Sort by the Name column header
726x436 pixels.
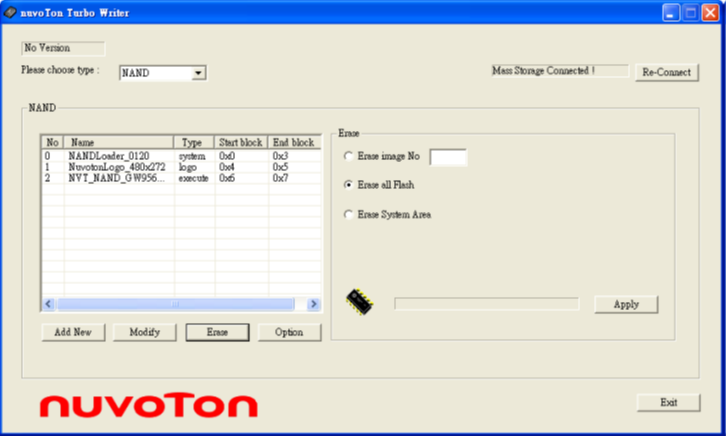(x=119, y=142)
